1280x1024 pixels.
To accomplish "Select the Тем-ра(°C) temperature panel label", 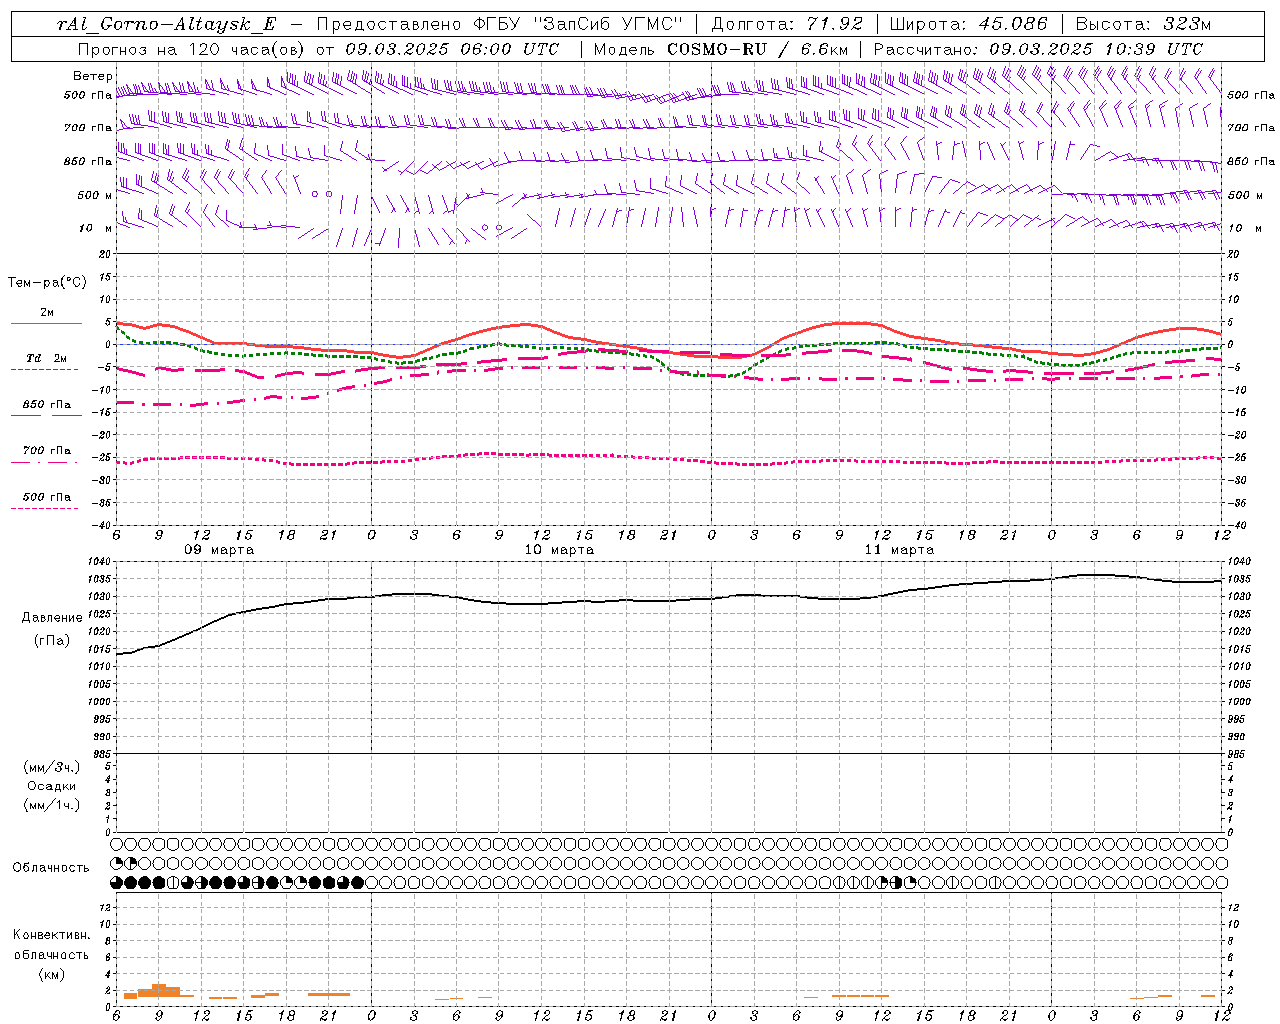I will [x=47, y=283].
